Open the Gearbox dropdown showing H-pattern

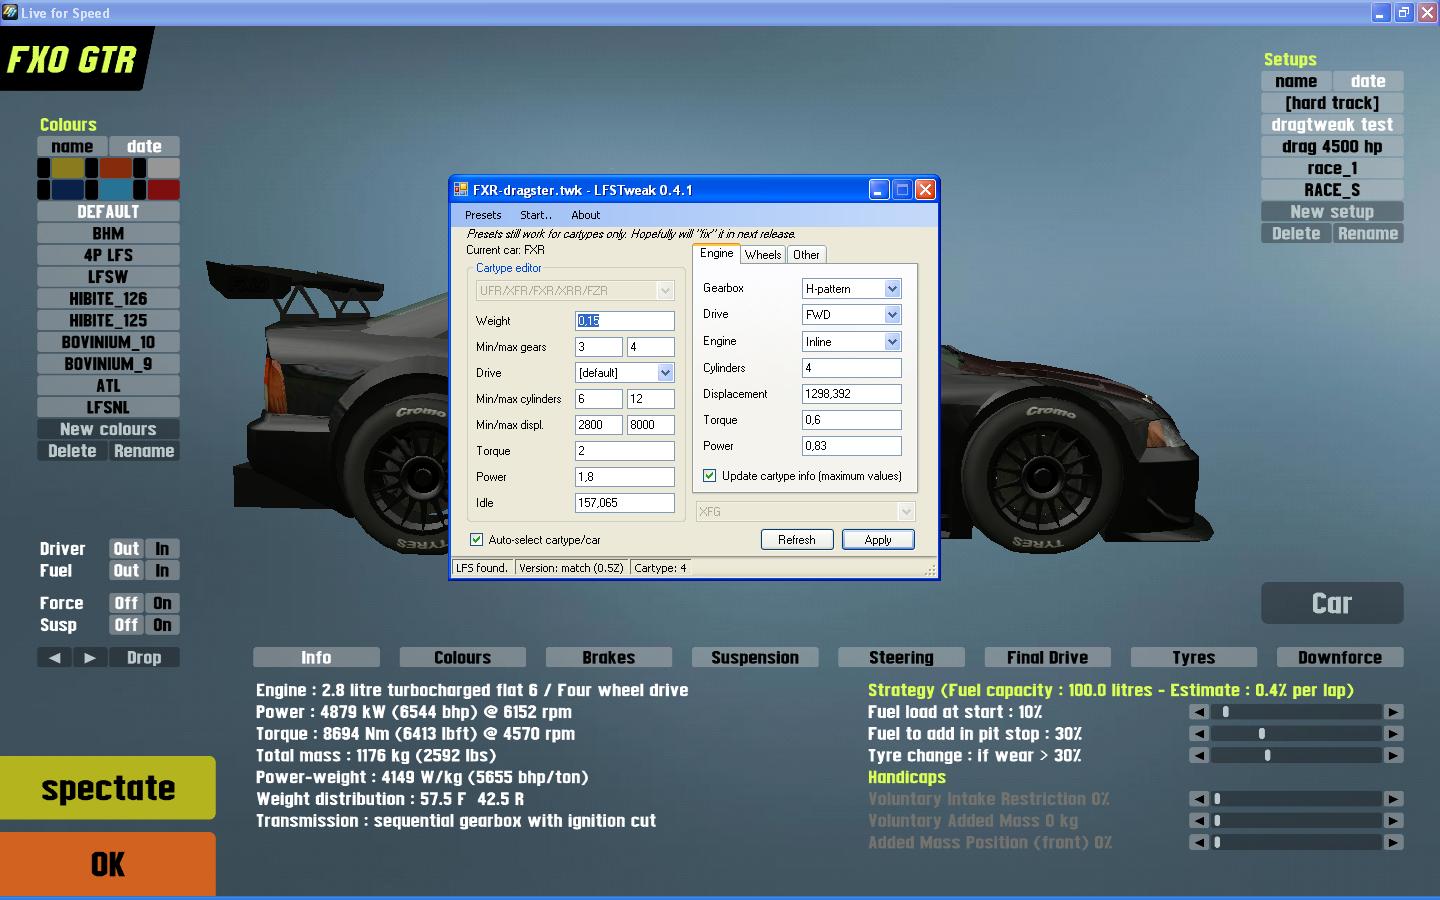pos(892,289)
